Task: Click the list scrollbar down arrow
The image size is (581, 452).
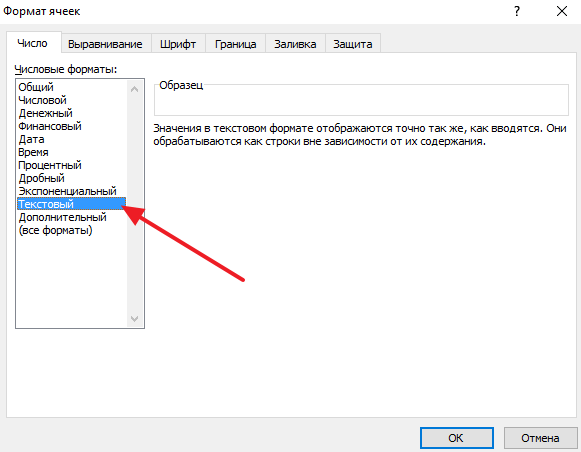Action: point(135,319)
